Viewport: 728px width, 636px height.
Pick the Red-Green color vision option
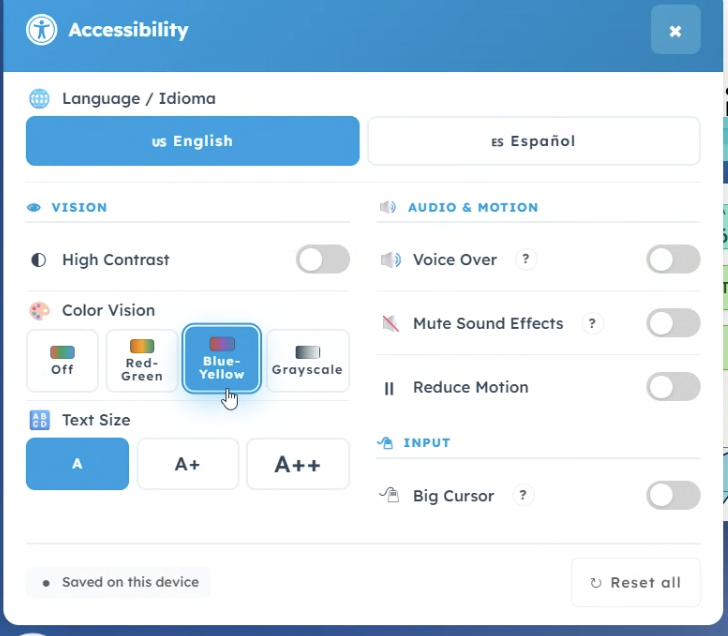coord(142,361)
